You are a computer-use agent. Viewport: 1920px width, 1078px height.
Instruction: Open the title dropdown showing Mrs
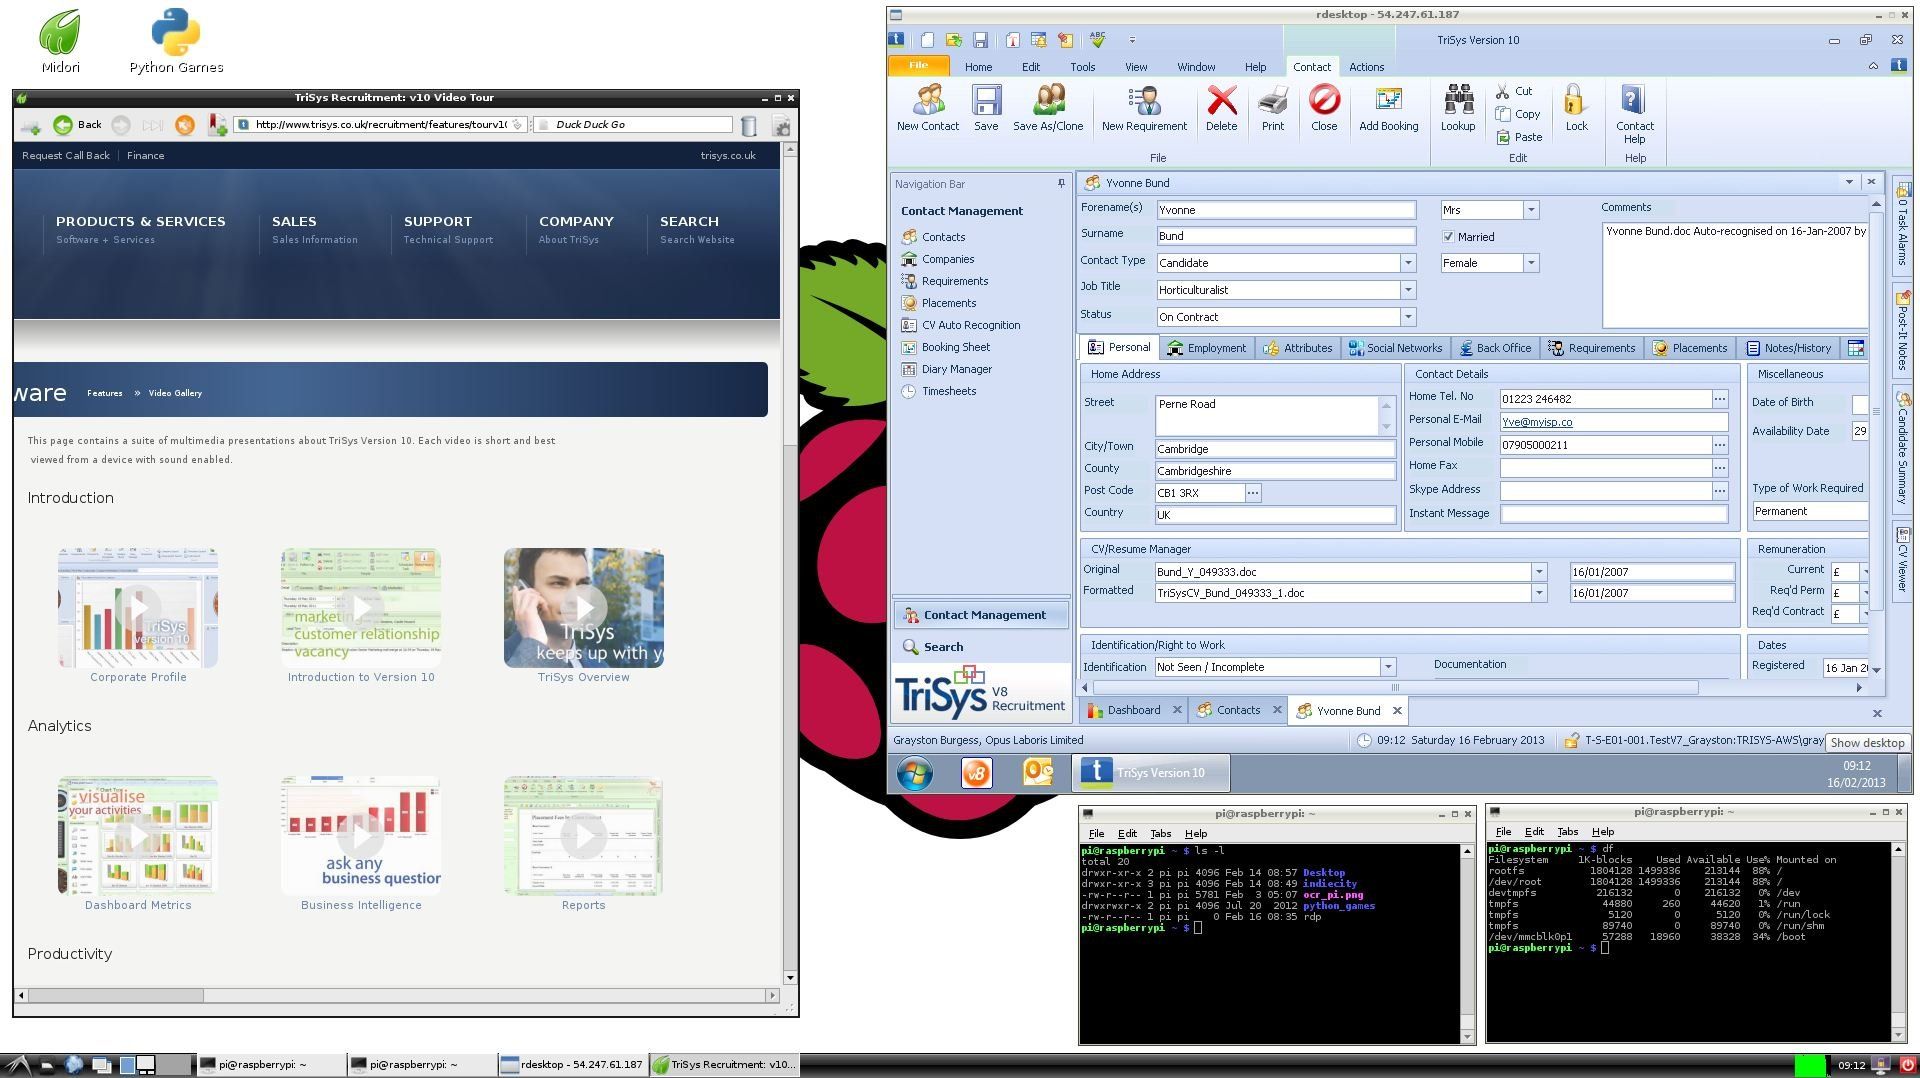tap(1530, 210)
